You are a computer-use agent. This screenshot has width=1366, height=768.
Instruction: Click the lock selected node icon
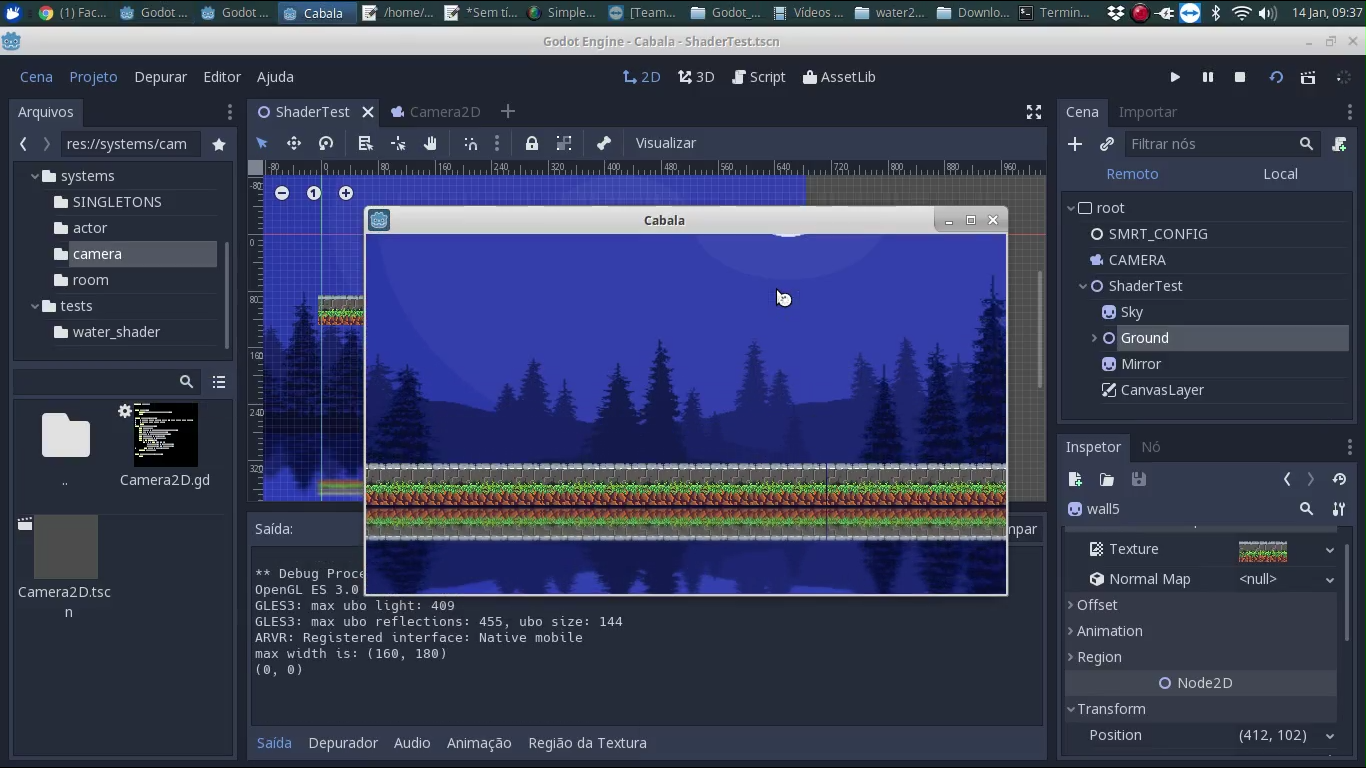pos(532,143)
